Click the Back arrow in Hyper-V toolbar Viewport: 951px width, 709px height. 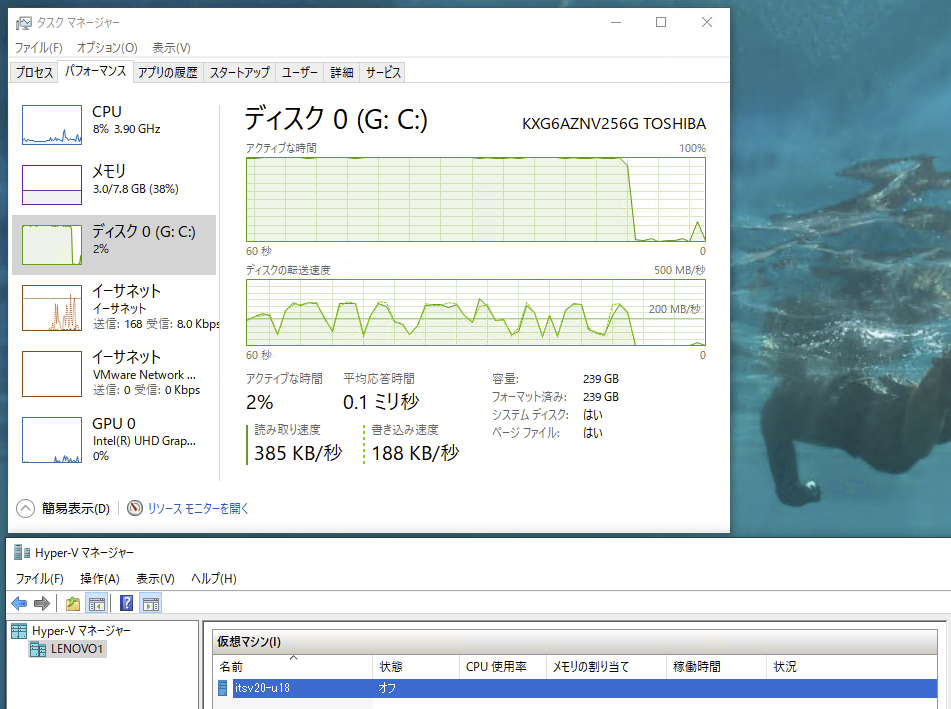click(x=19, y=603)
